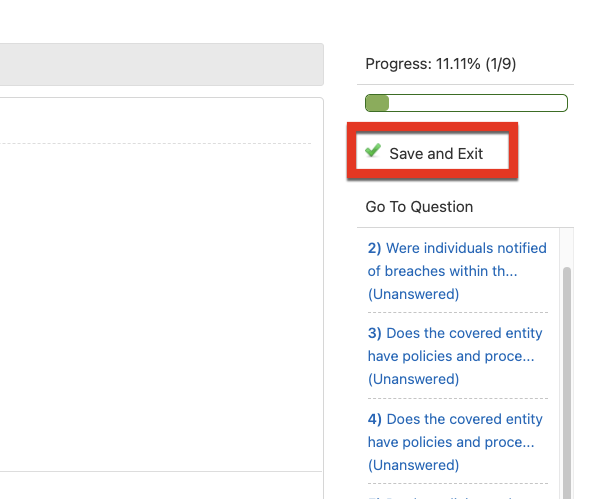
Task: Click the Unanswered status under question 2
Action: (413, 294)
